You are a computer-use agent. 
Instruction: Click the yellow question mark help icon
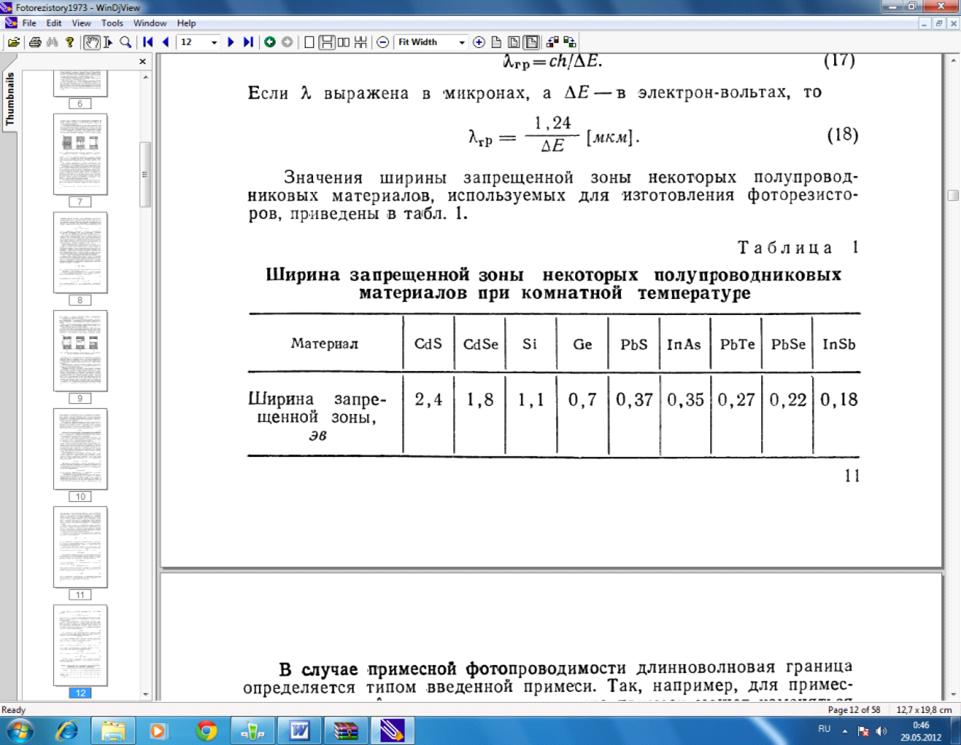tap(69, 42)
